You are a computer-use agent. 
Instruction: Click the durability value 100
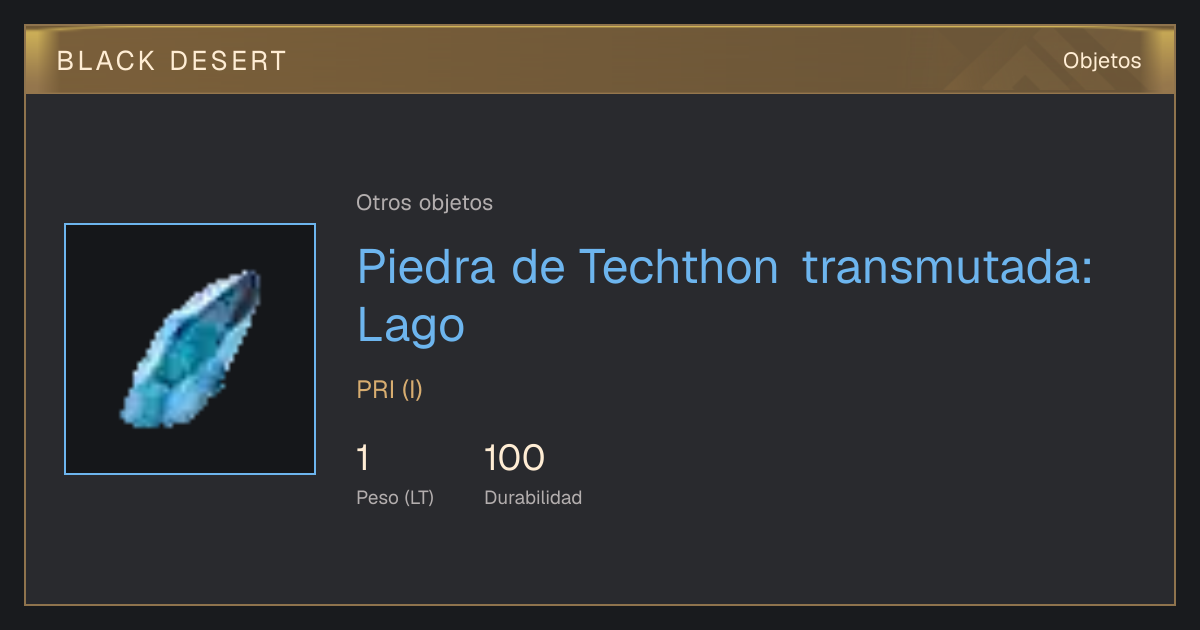pos(514,458)
